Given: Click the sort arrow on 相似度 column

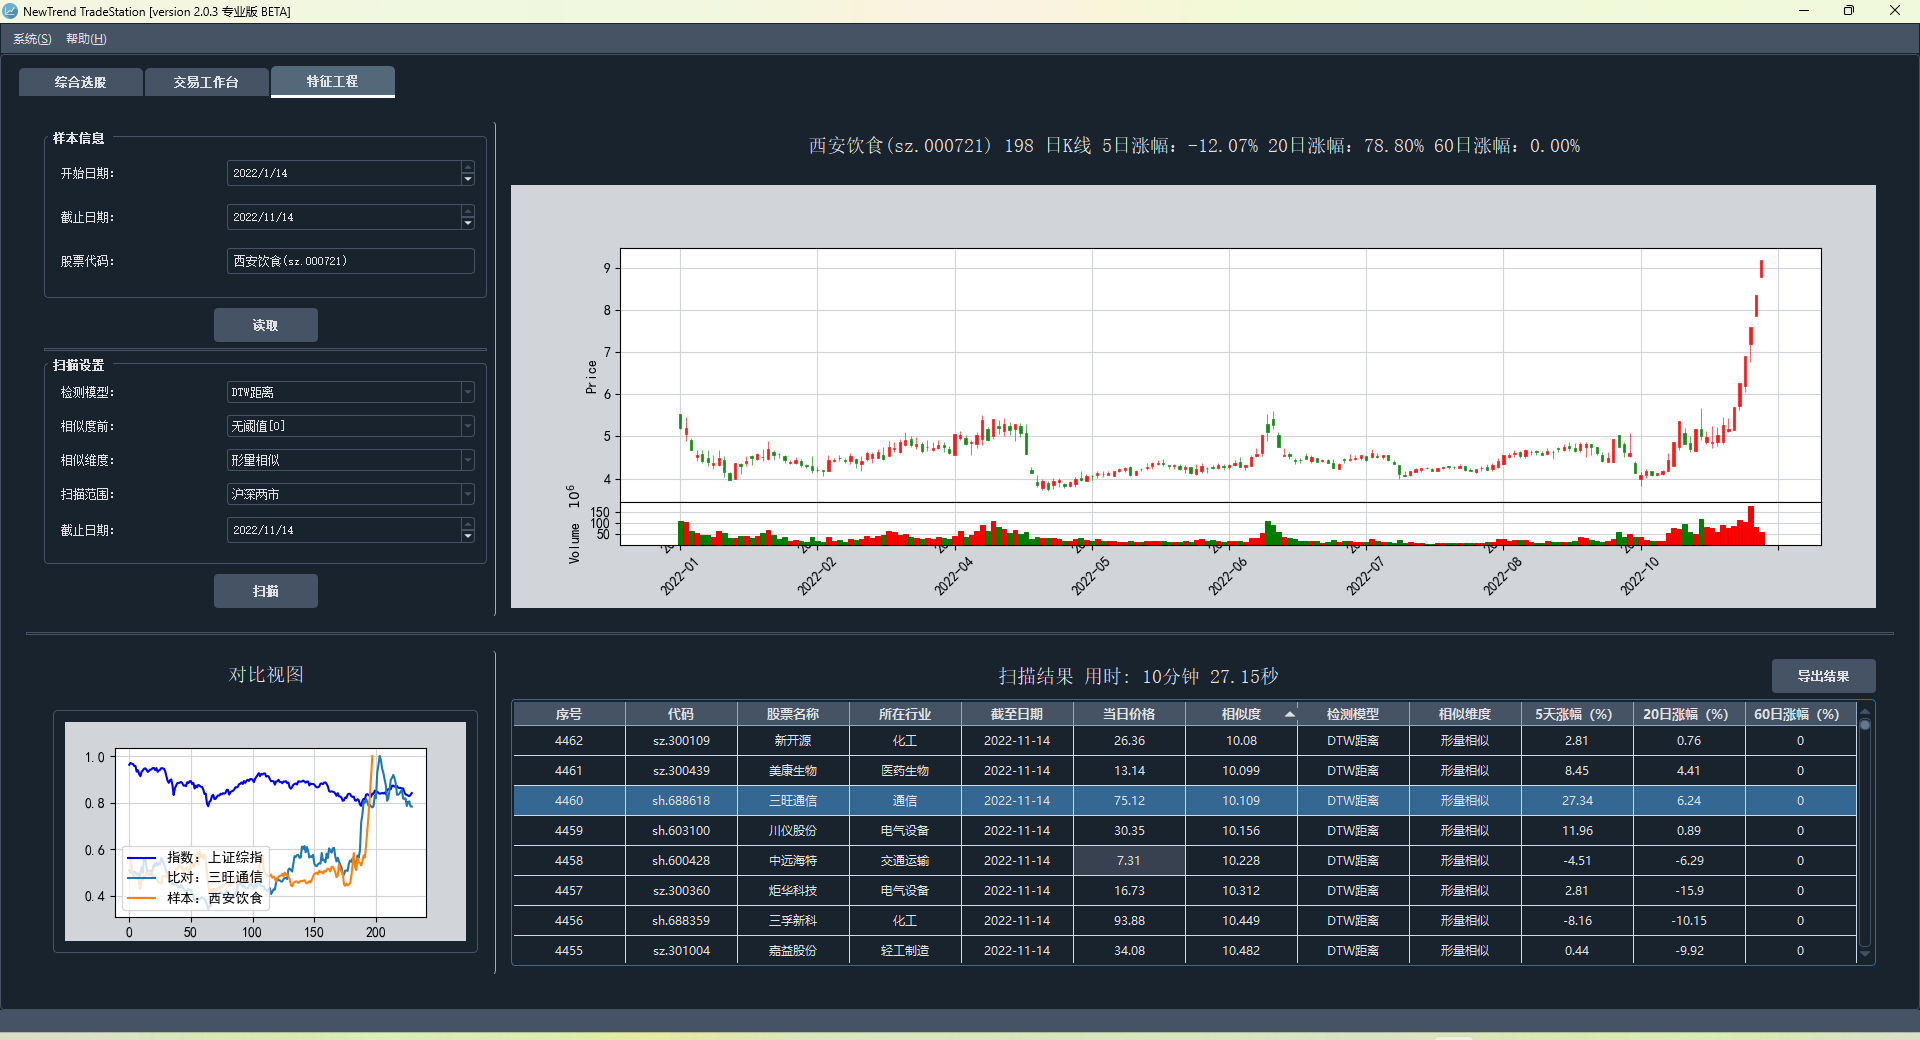Looking at the screenshot, I should (x=1289, y=714).
